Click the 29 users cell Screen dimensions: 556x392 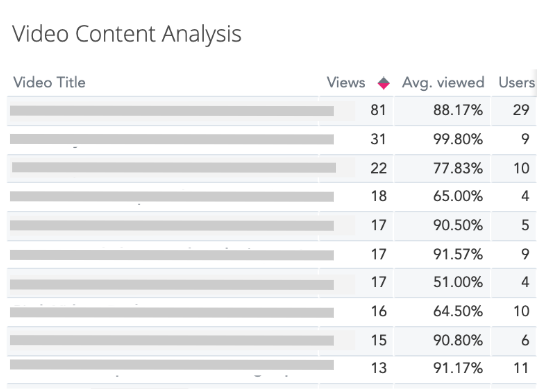click(x=521, y=110)
